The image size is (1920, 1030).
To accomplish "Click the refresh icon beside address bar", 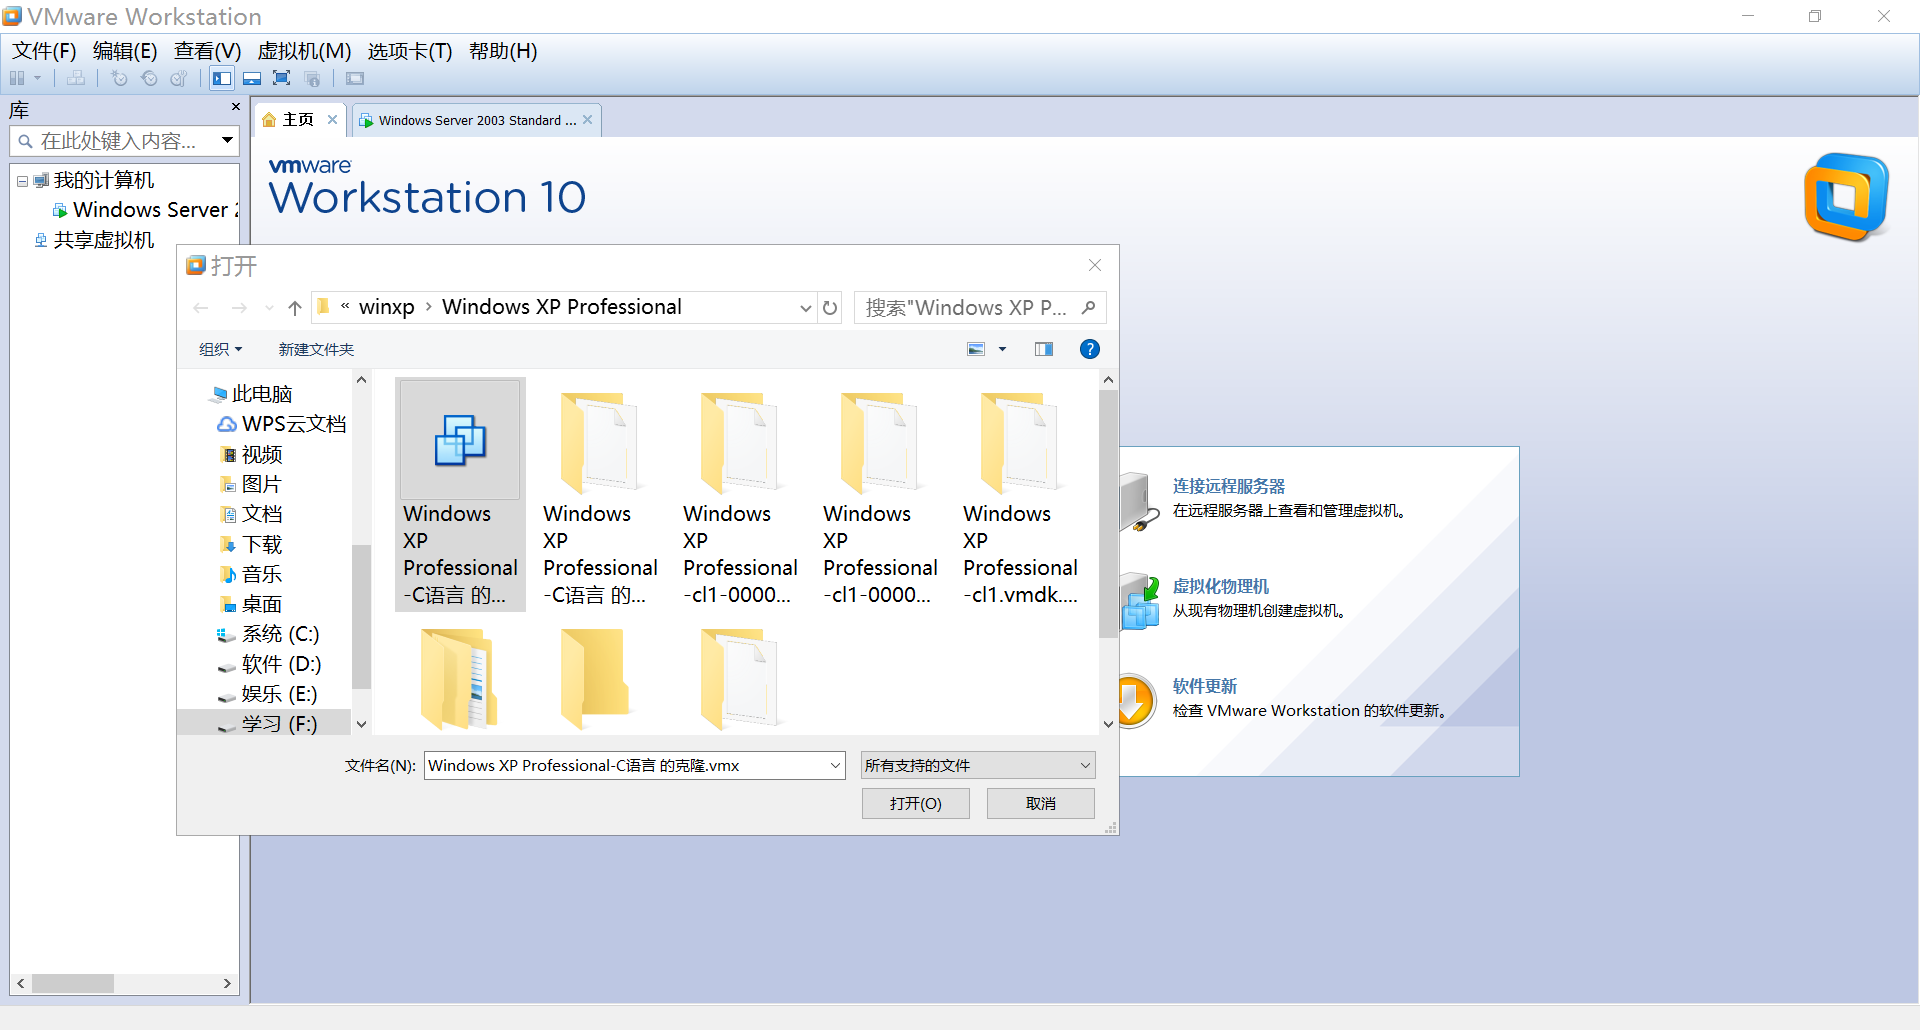I will pyautogui.click(x=830, y=308).
